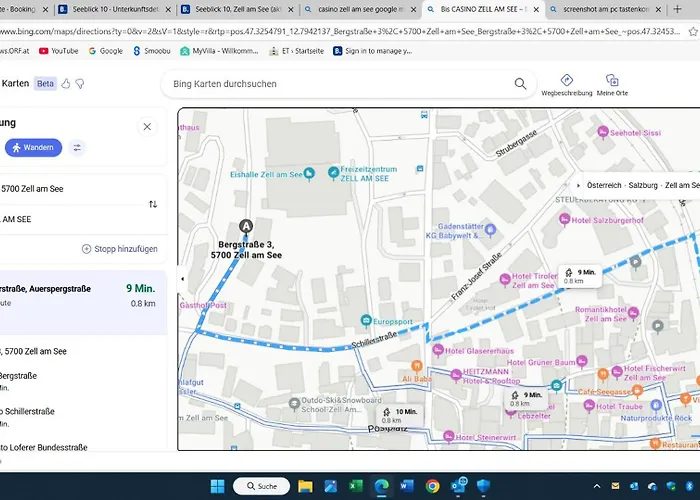Click the Europsport shop pin on map
This screenshot has width=700, height=500.
pyautogui.click(x=366, y=321)
